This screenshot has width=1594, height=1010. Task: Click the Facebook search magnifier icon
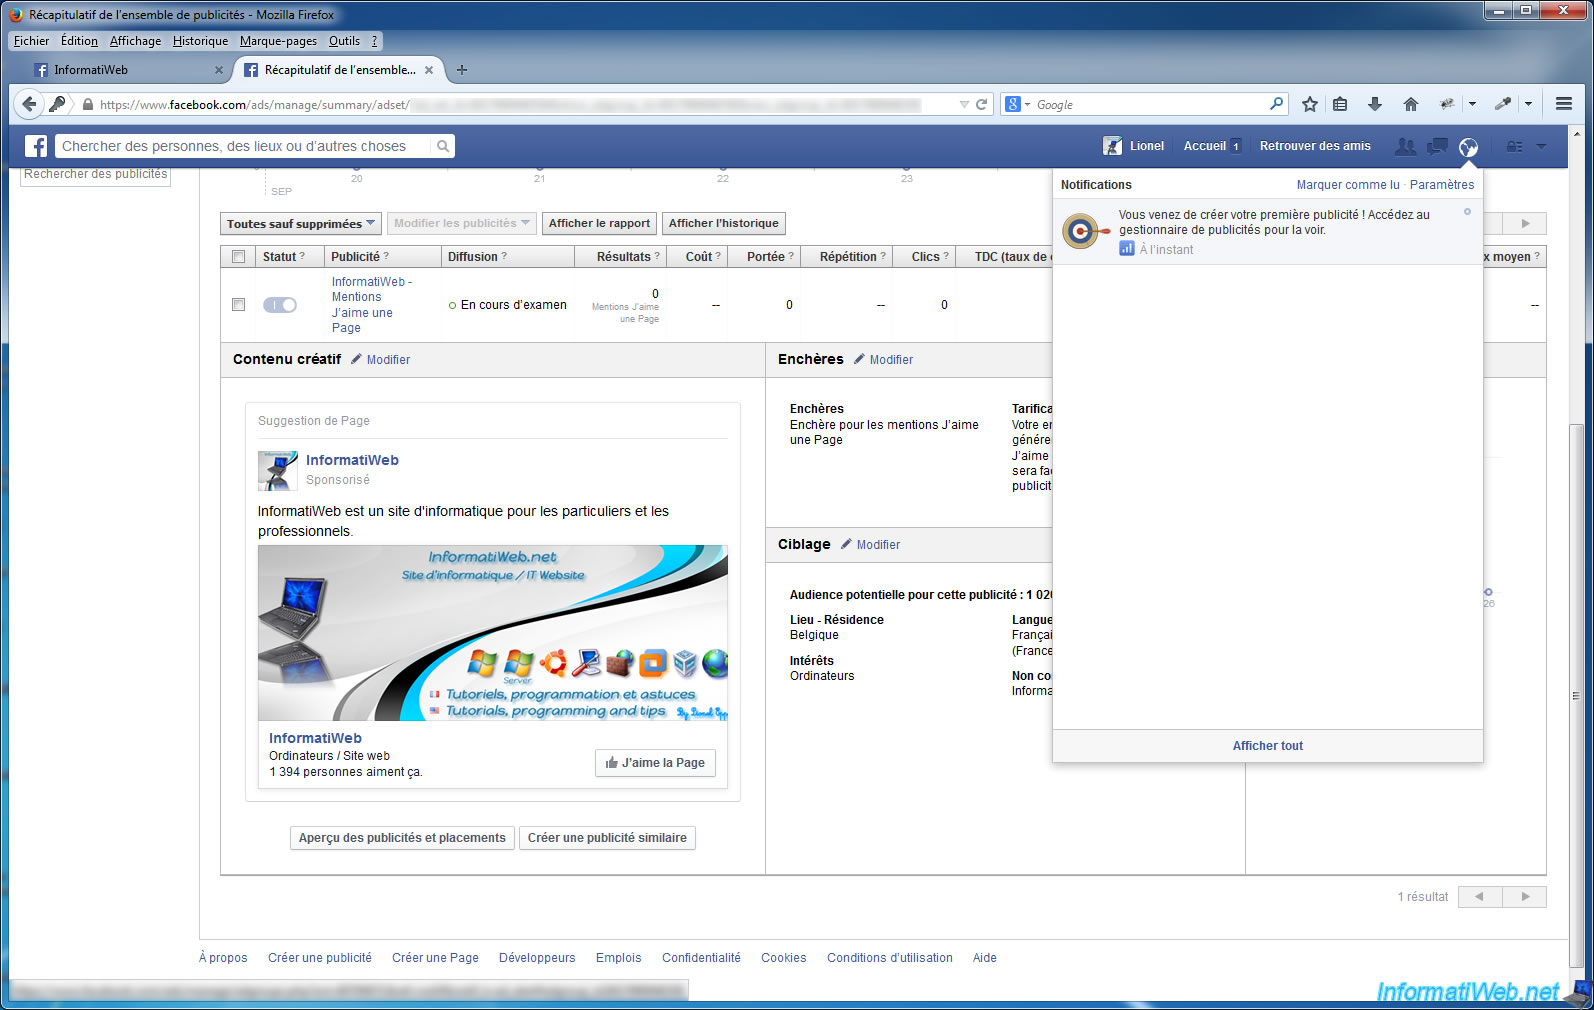(x=443, y=146)
